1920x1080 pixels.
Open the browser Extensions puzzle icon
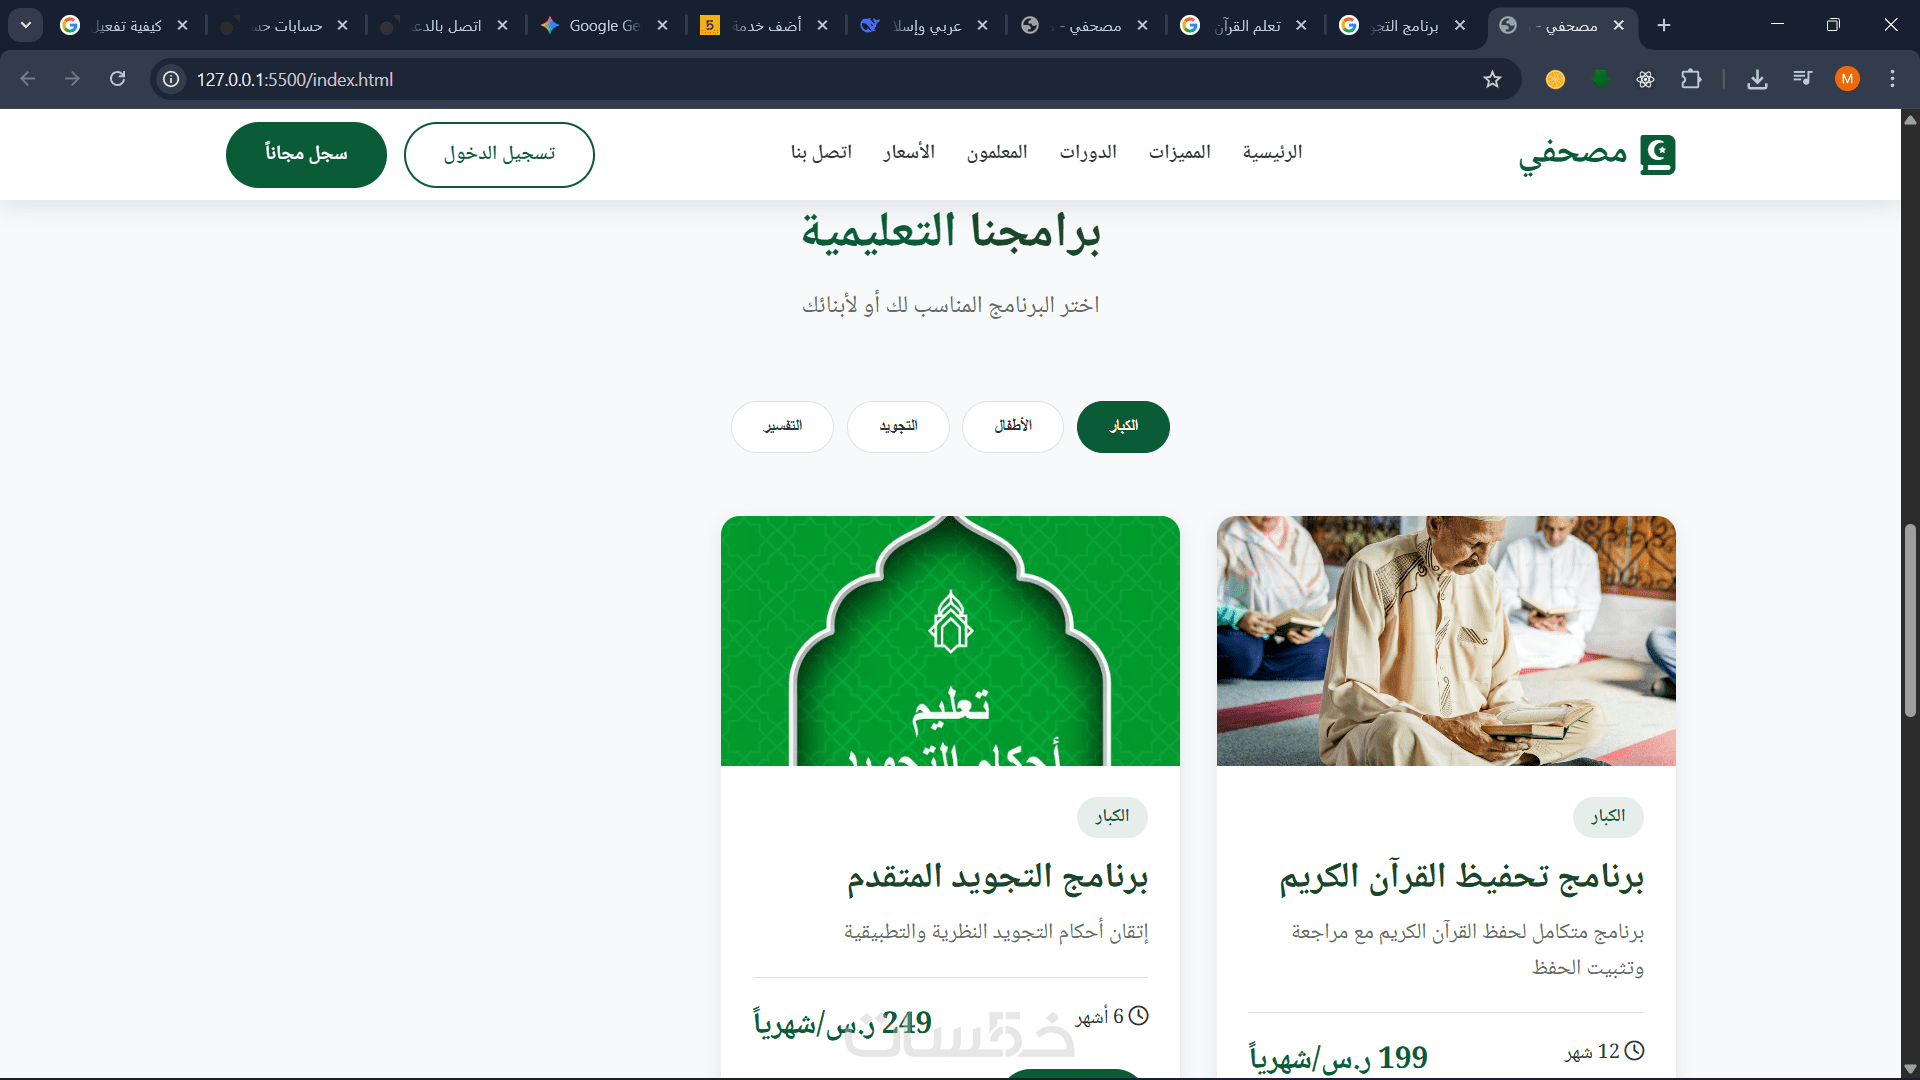[x=1691, y=79]
